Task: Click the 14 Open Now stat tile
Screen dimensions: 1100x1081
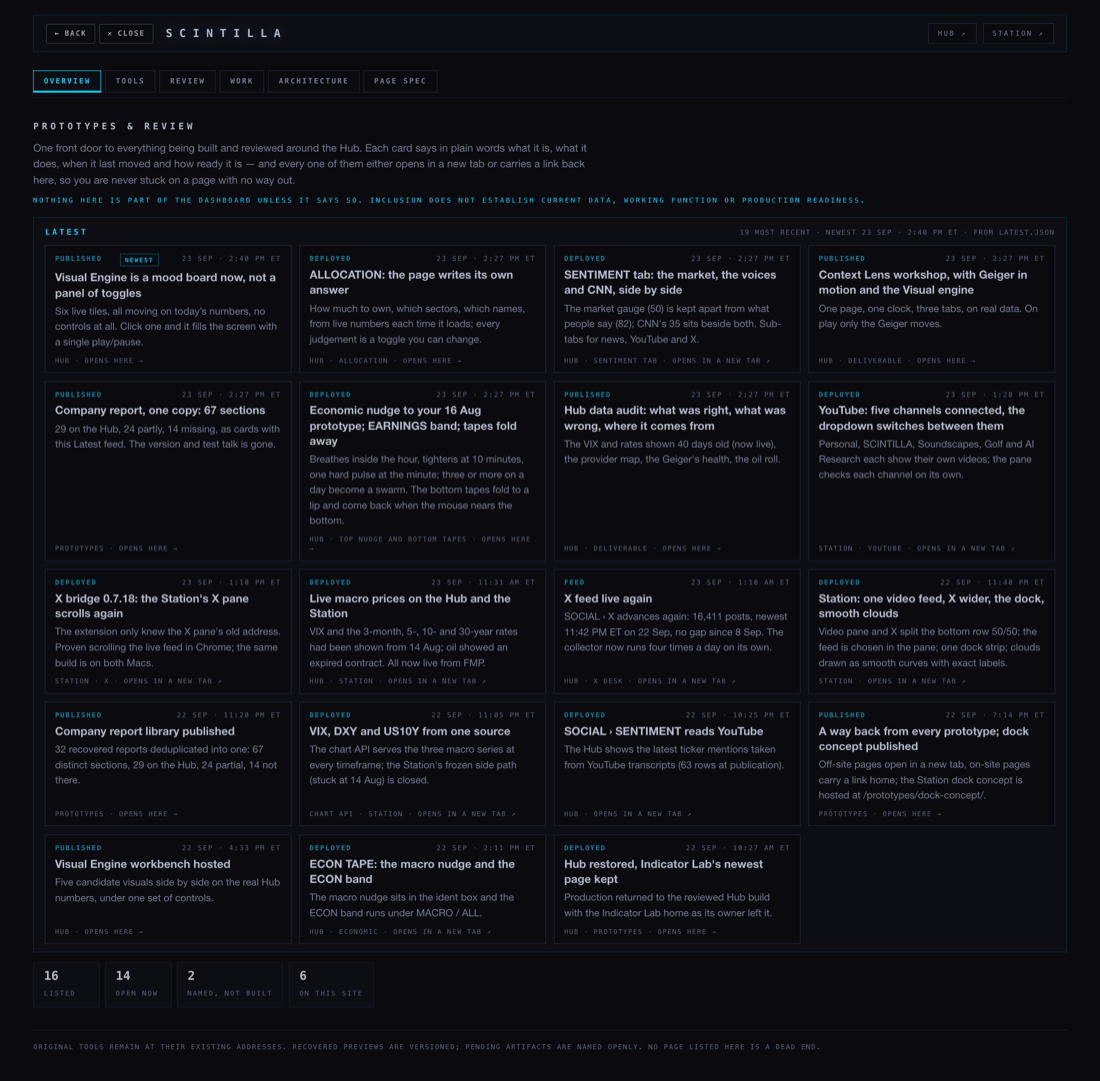Action: click(x=138, y=985)
